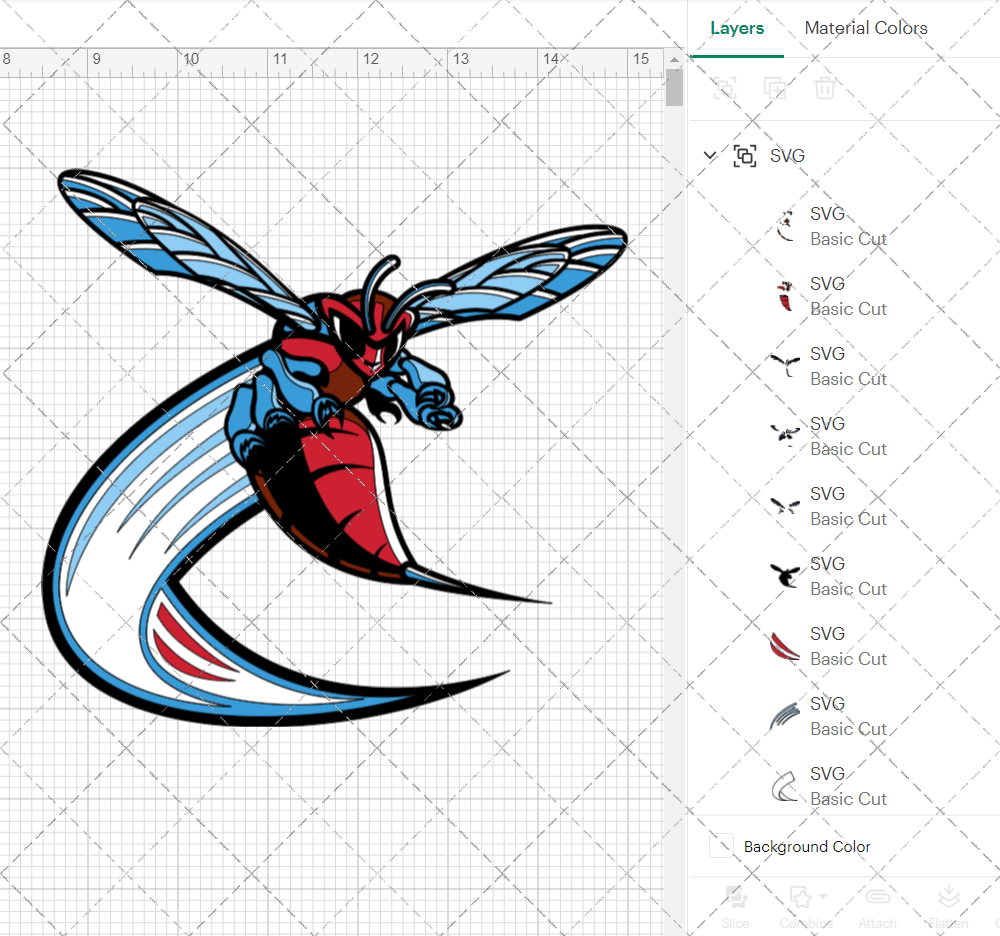Open the Background Color swatch
The image size is (1000, 936).
click(x=721, y=846)
